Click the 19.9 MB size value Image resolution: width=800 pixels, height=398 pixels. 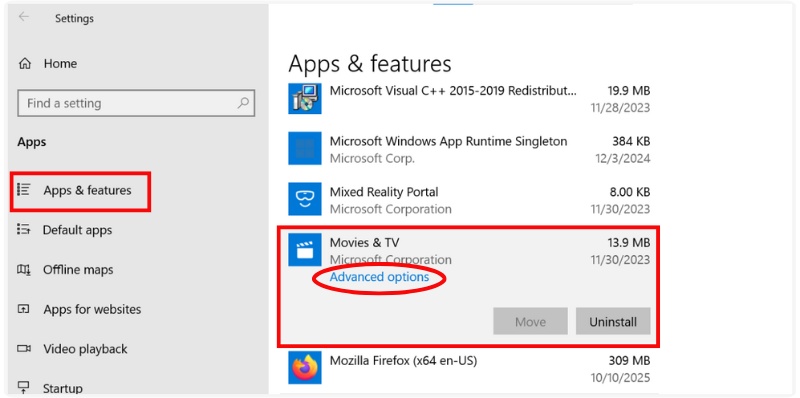629,91
